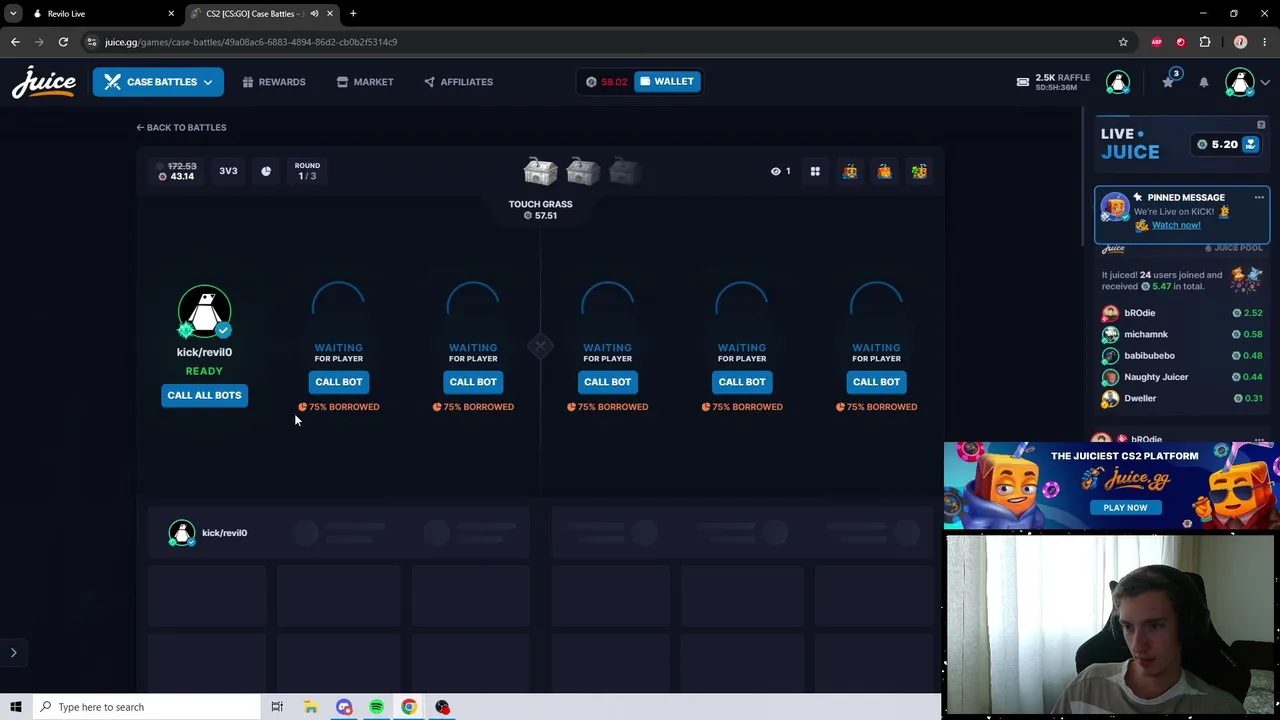This screenshot has width=1280, height=720.
Task: Open the notifications bell
Action: pyautogui.click(x=1204, y=82)
